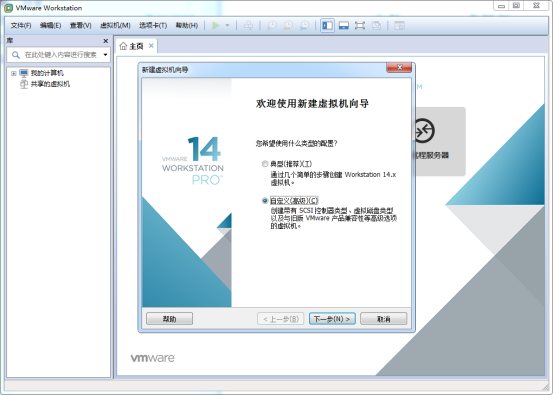
Task: Click the search magnifier icon in library
Action: click(16, 55)
